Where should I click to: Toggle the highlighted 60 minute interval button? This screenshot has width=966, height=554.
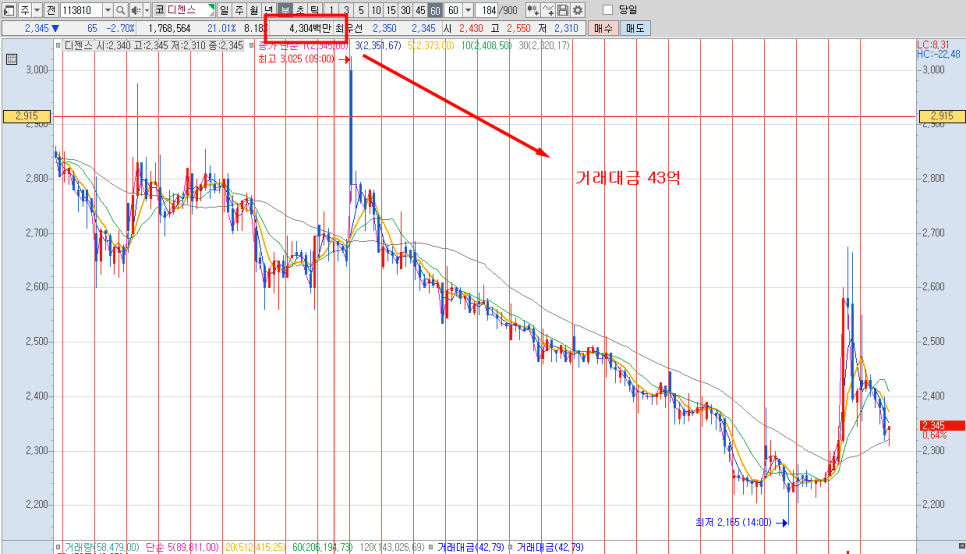[x=435, y=10]
